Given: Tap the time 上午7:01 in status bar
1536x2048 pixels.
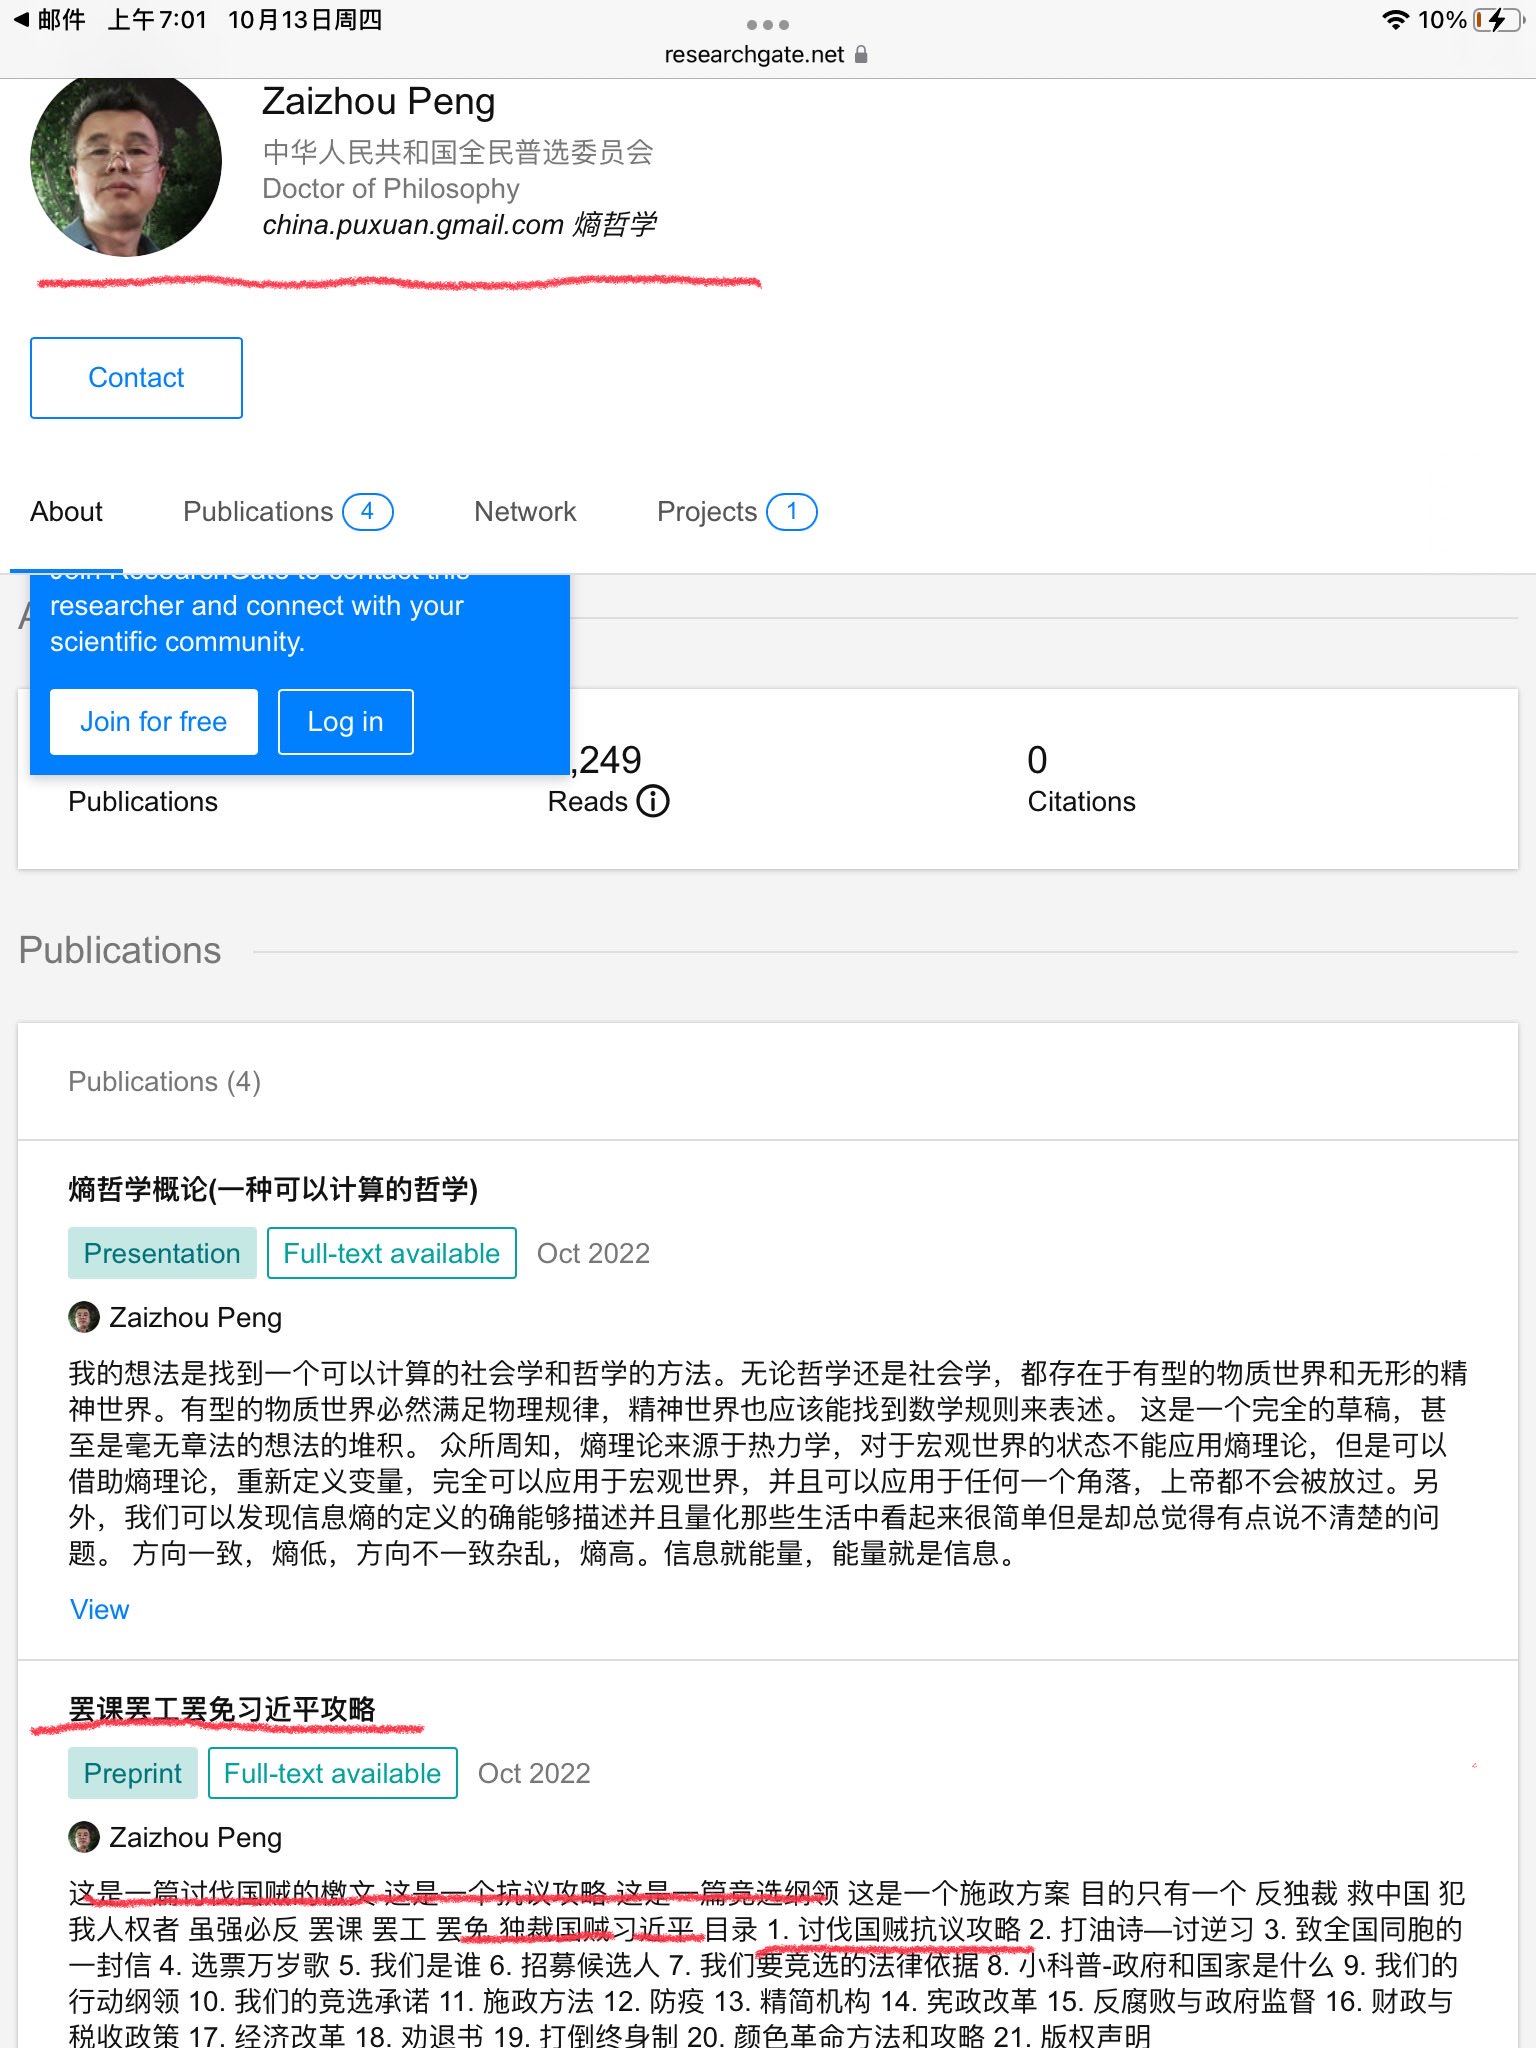Looking at the screenshot, I should click(157, 19).
